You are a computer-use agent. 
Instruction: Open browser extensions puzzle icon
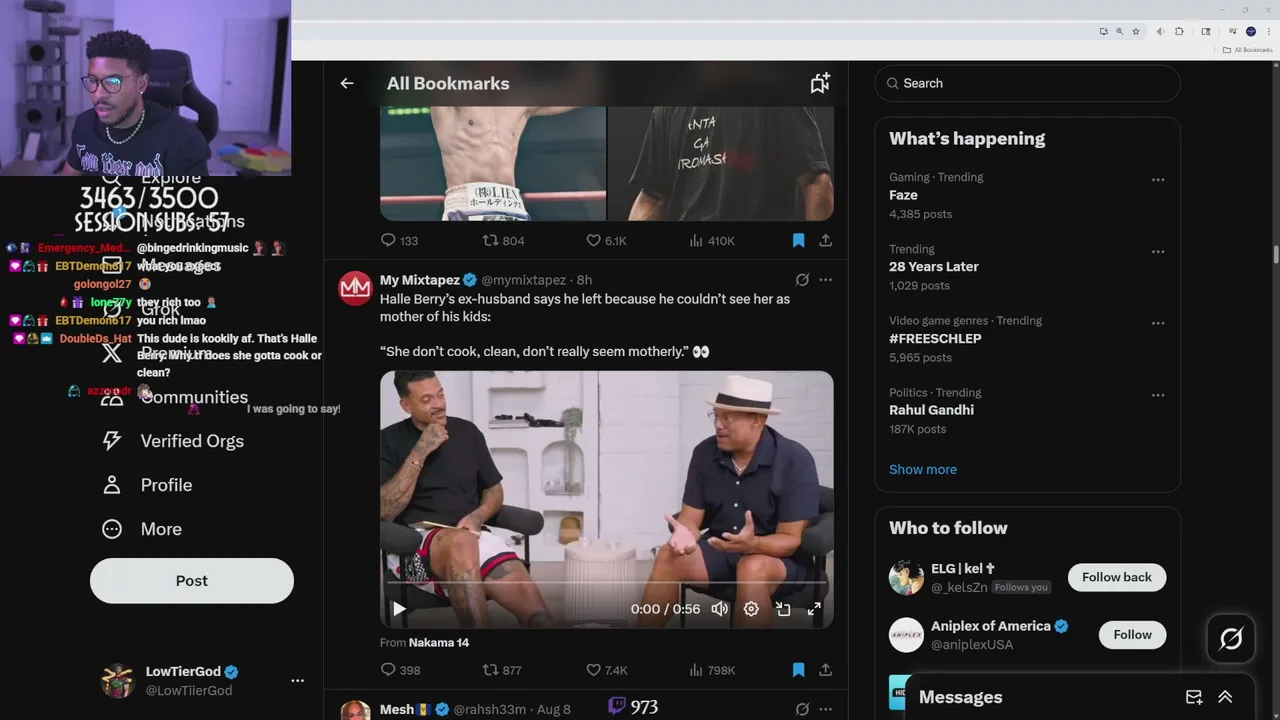(1179, 31)
